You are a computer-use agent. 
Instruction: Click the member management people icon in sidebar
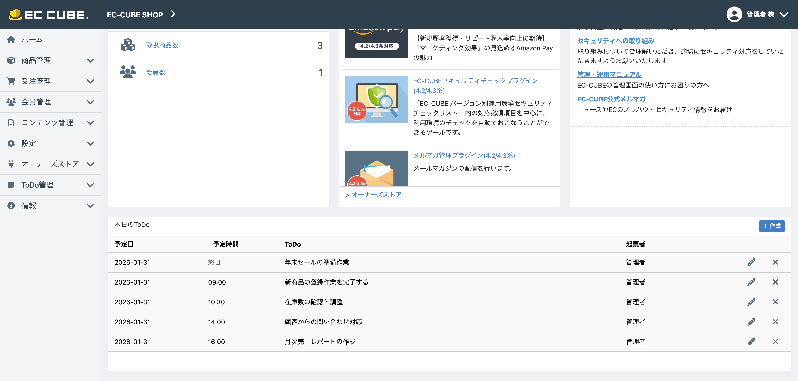[x=11, y=102]
